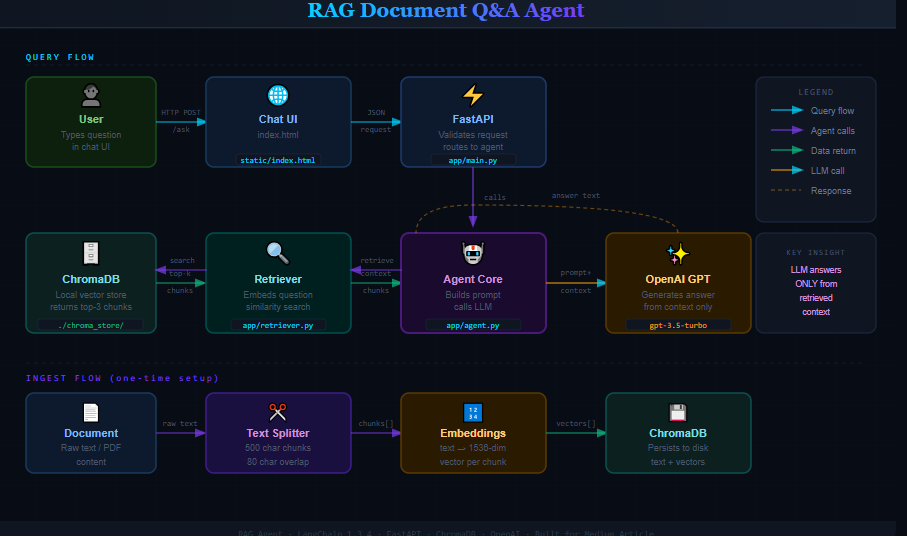Click 'Embeds question similarity search' description
Image resolution: width=907 pixels, height=539 pixels.
(278, 301)
